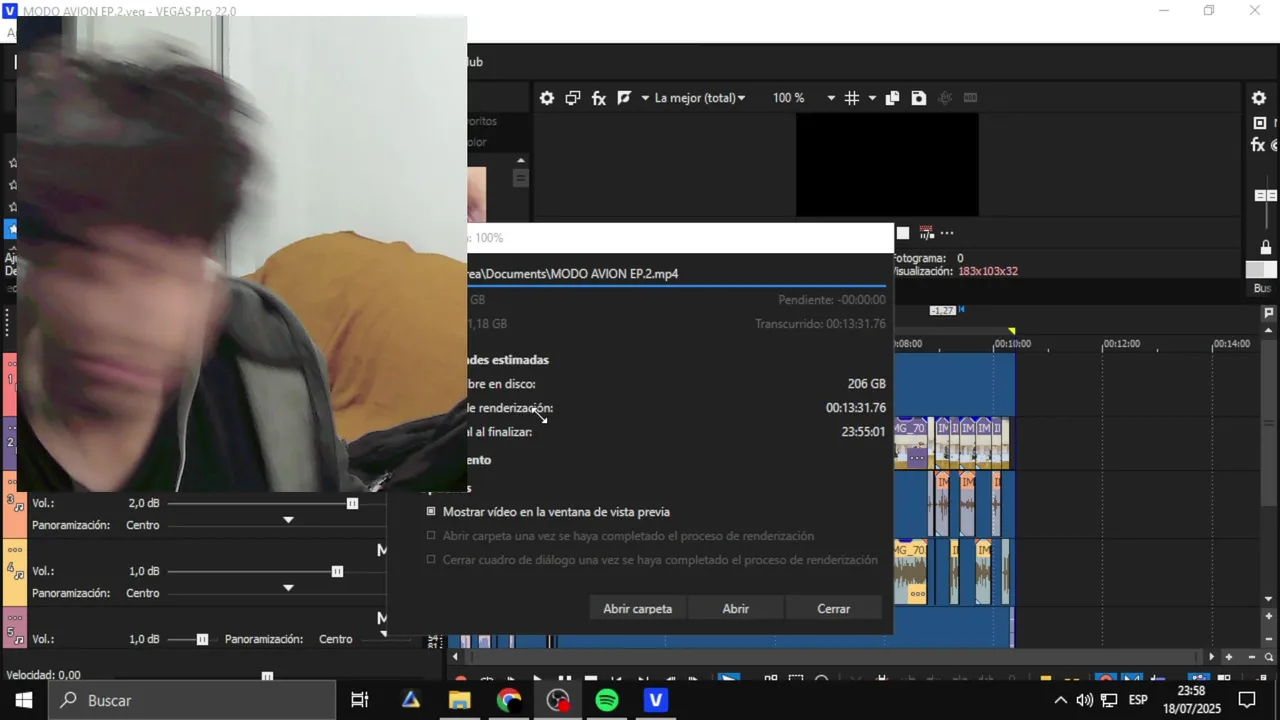Click the Cerrar button in render dialog
1280x720 pixels.
pos(833,608)
